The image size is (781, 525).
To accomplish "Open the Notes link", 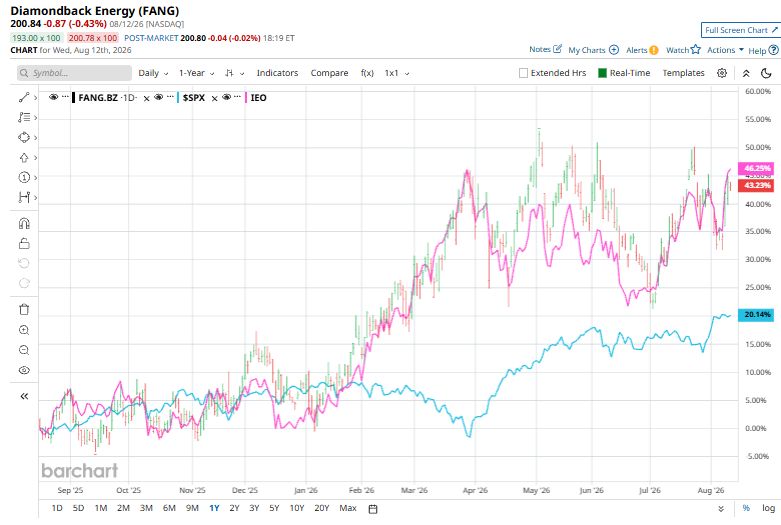I will [x=545, y=49].
